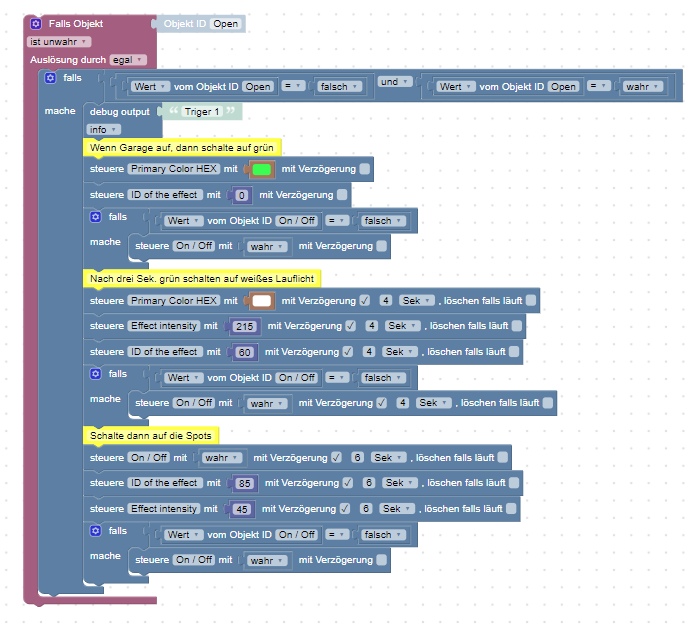Edit delay 6 on ID of the effect 85 row

[369, 483]
